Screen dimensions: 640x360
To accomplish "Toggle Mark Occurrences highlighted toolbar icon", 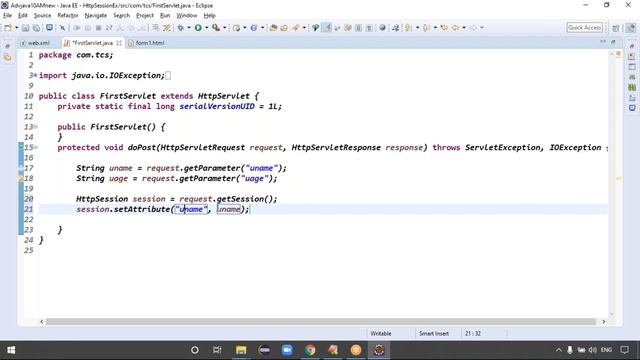I will point(327,28).
